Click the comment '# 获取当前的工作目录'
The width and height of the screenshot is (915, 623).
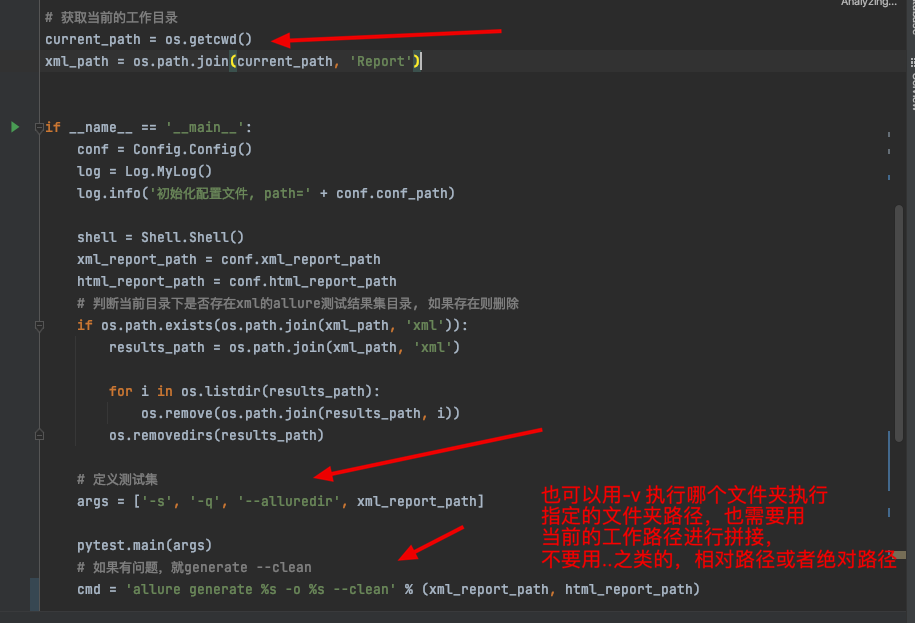pyautogui.click(x=111, y=18)
